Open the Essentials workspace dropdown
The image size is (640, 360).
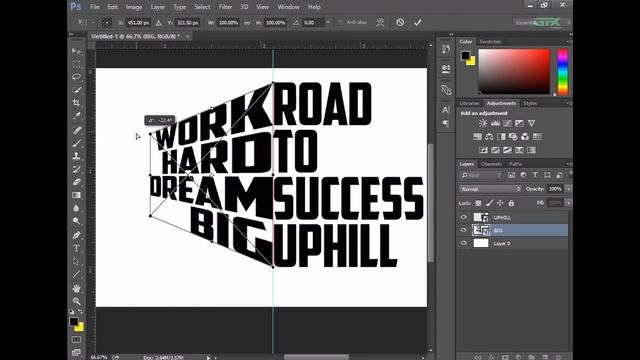click(541, 22)
